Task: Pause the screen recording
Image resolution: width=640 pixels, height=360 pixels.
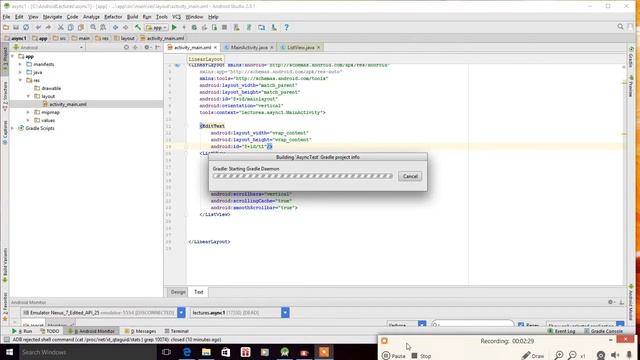Action: (x=394, y=356)
